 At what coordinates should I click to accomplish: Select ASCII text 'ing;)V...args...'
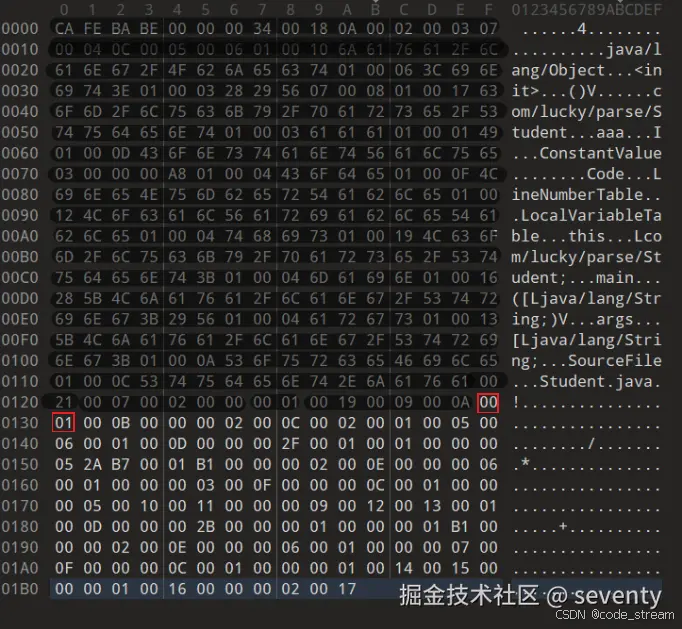(x=586, y=319)
